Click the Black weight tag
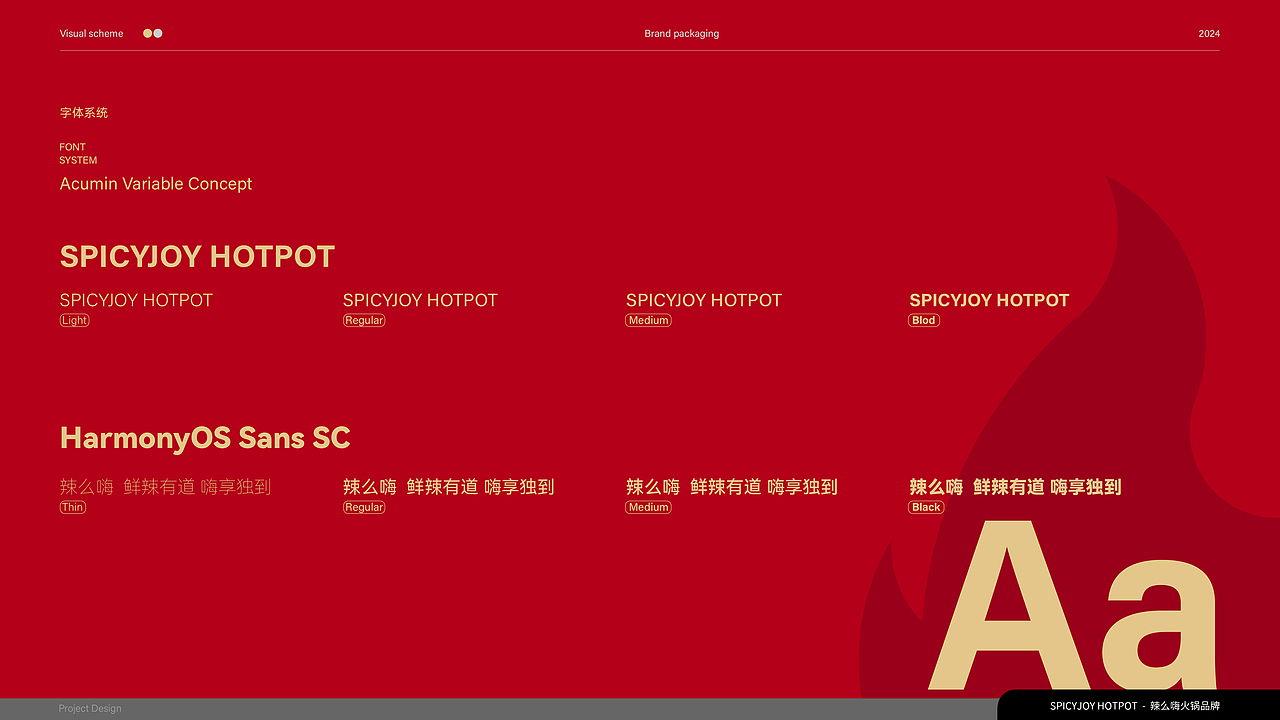 pos(926,507)
